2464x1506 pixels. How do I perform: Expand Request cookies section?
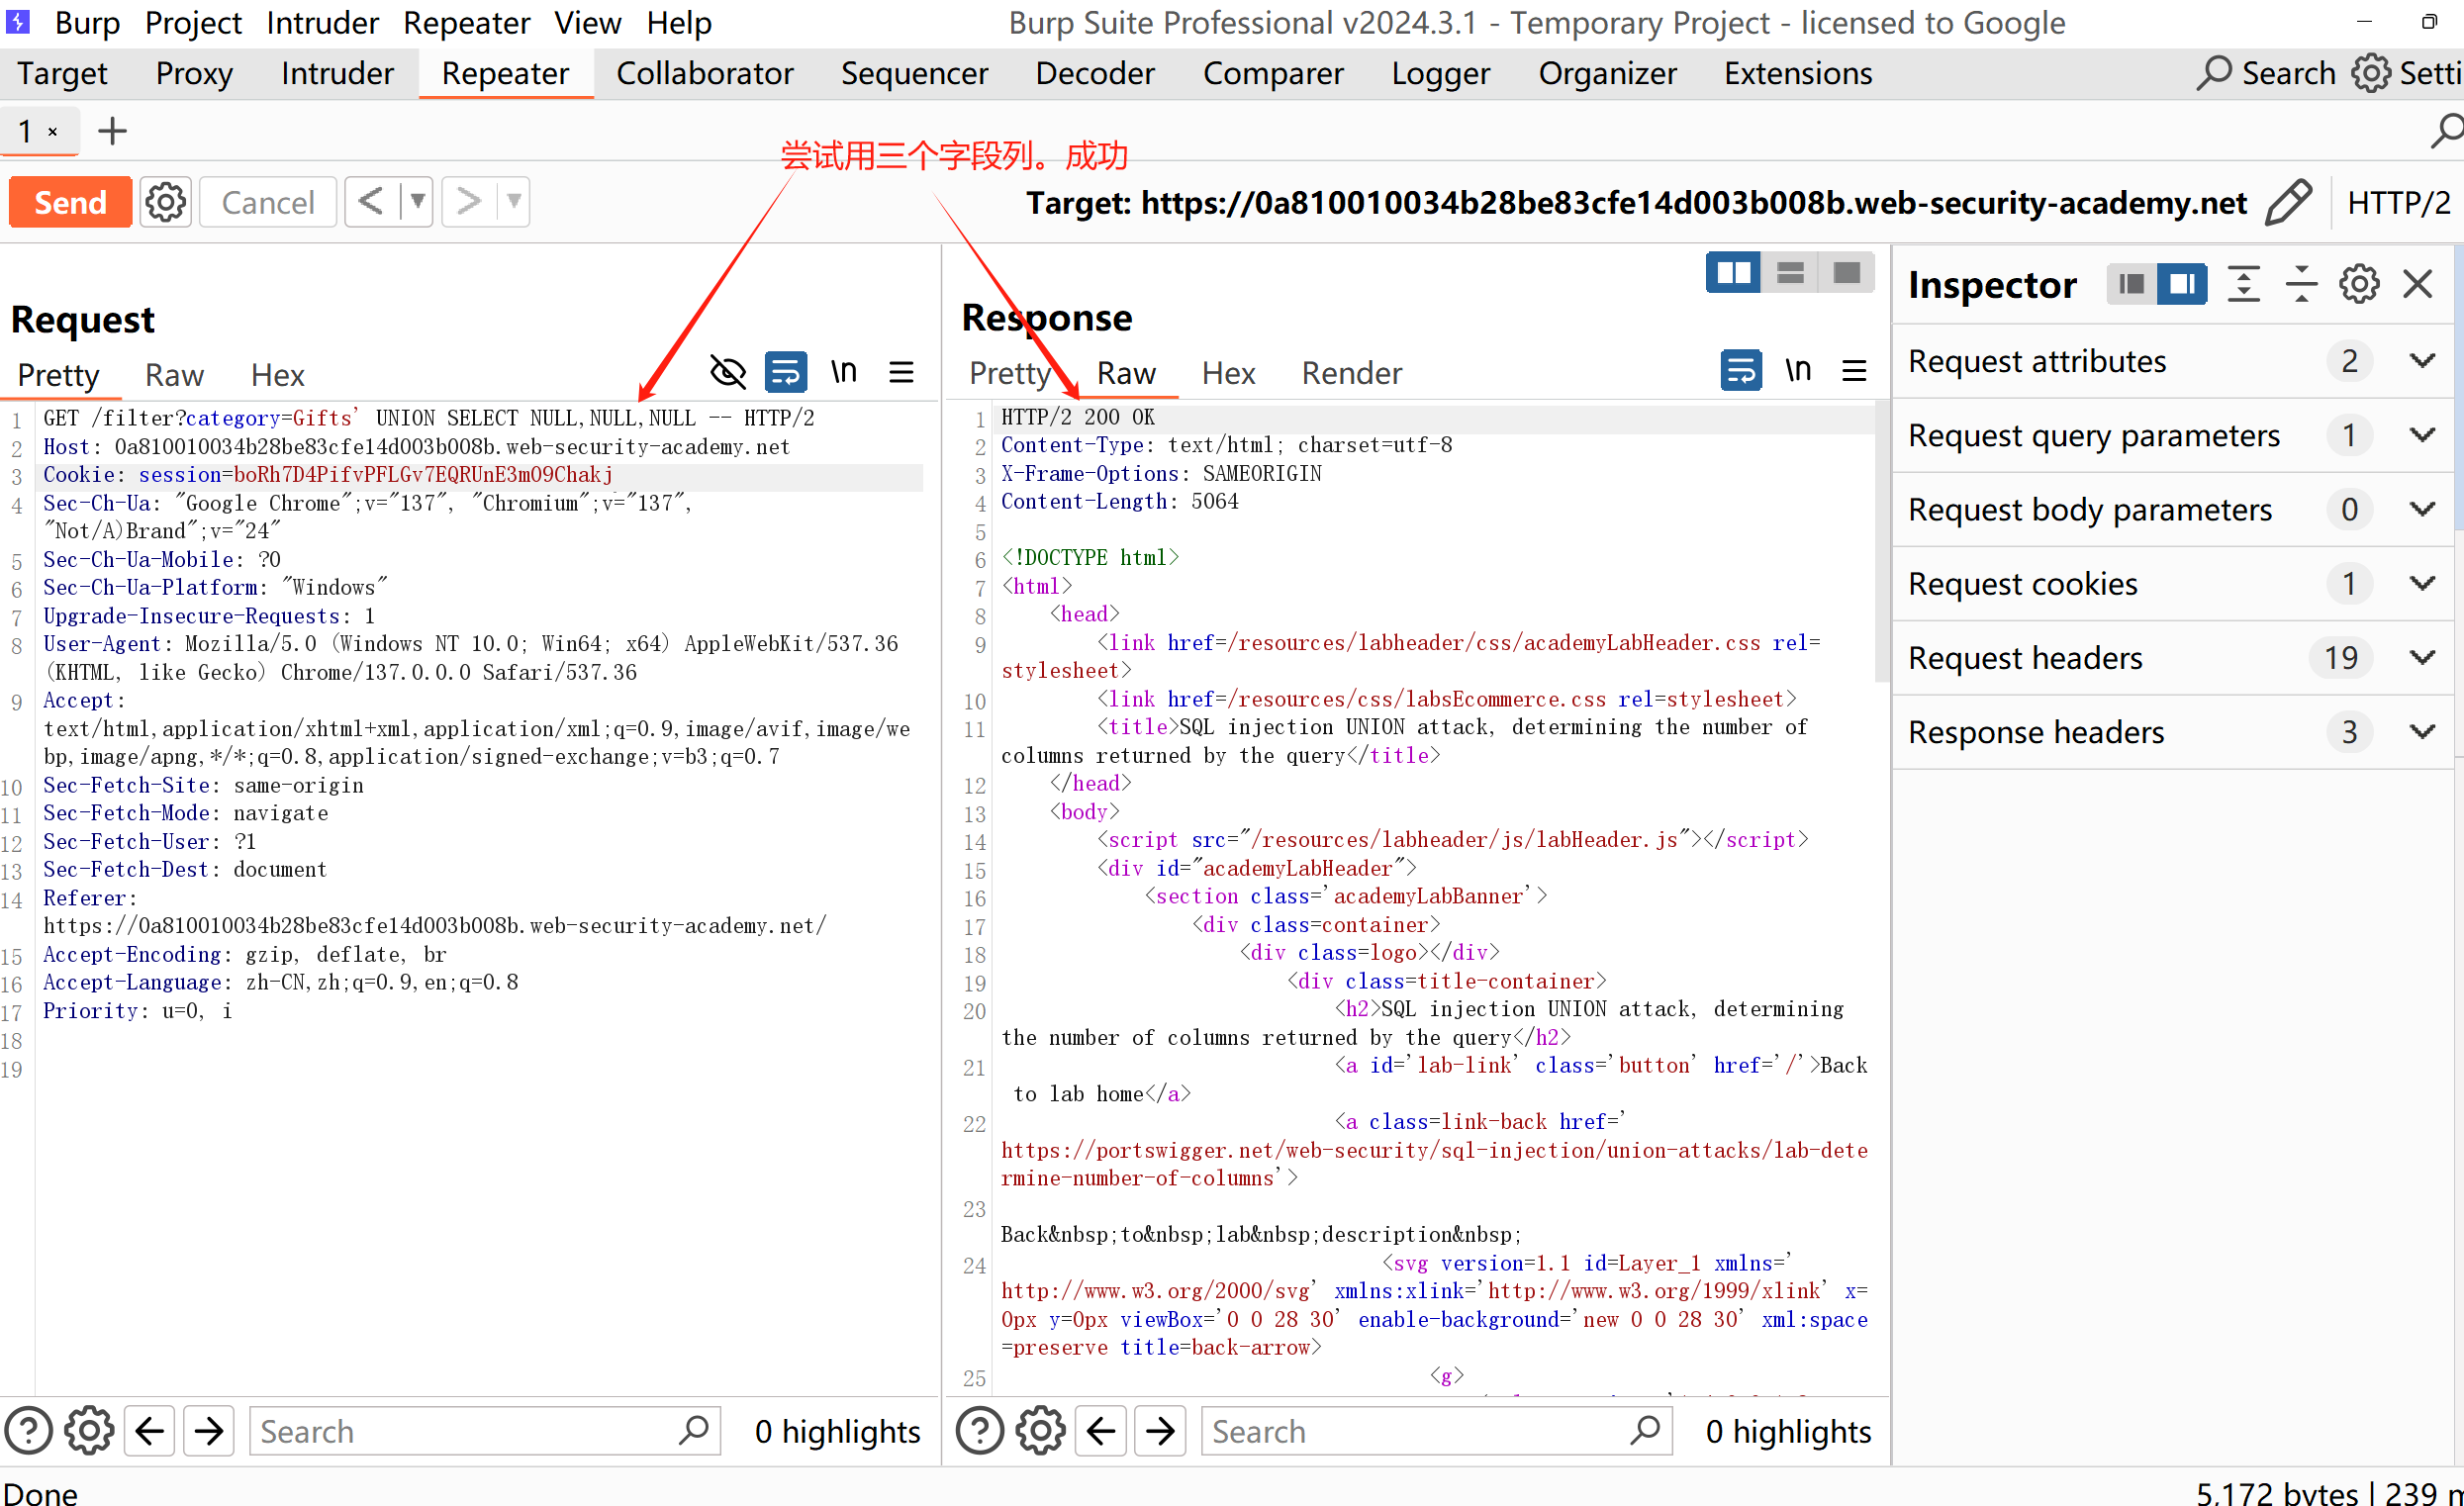[2421, 584]
